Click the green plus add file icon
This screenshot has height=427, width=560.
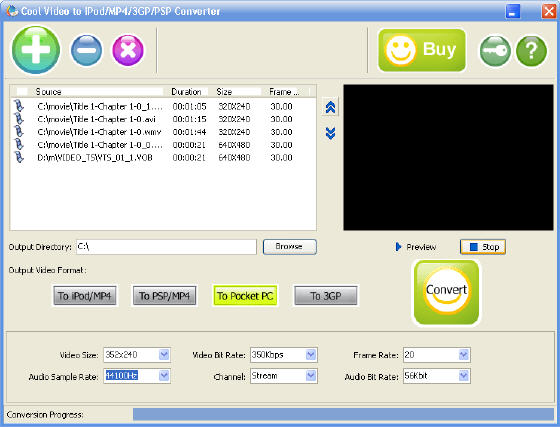[36, 50]
